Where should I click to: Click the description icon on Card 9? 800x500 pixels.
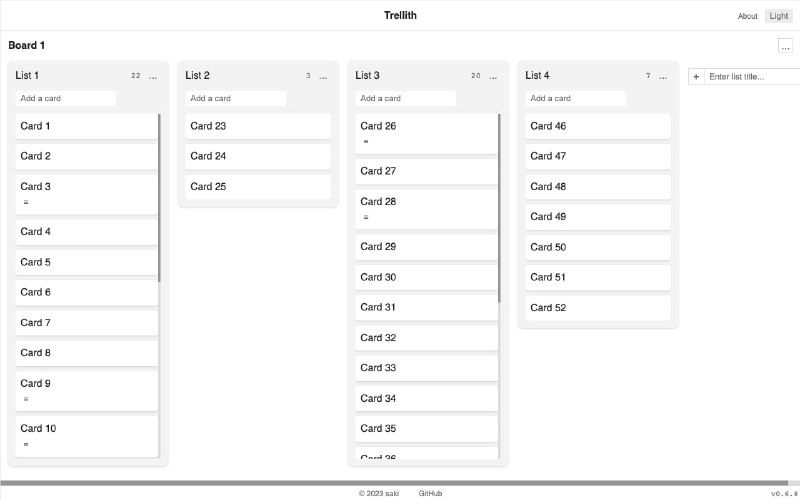coord(26,400)
